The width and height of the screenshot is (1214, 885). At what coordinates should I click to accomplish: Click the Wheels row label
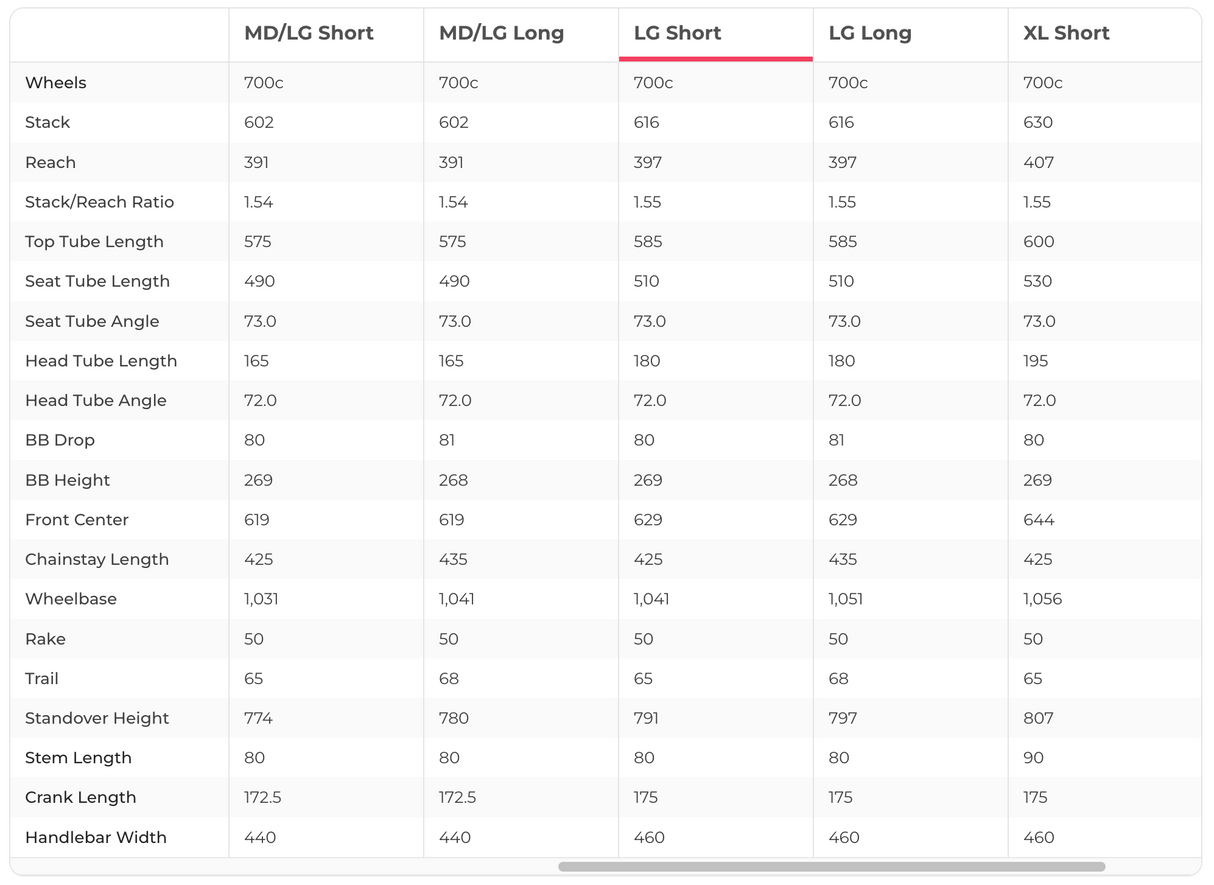click(56, 83)
